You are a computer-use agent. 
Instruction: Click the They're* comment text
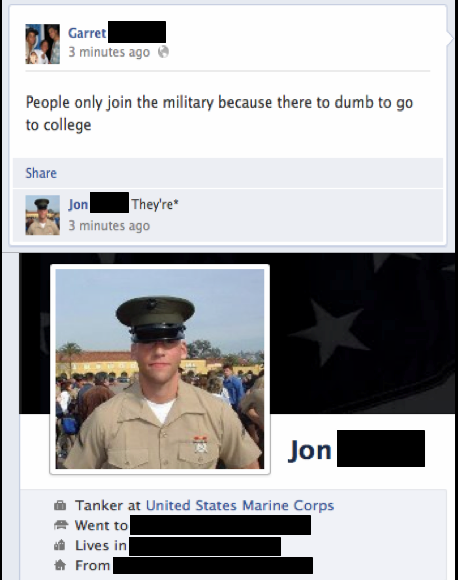[155, 204]
